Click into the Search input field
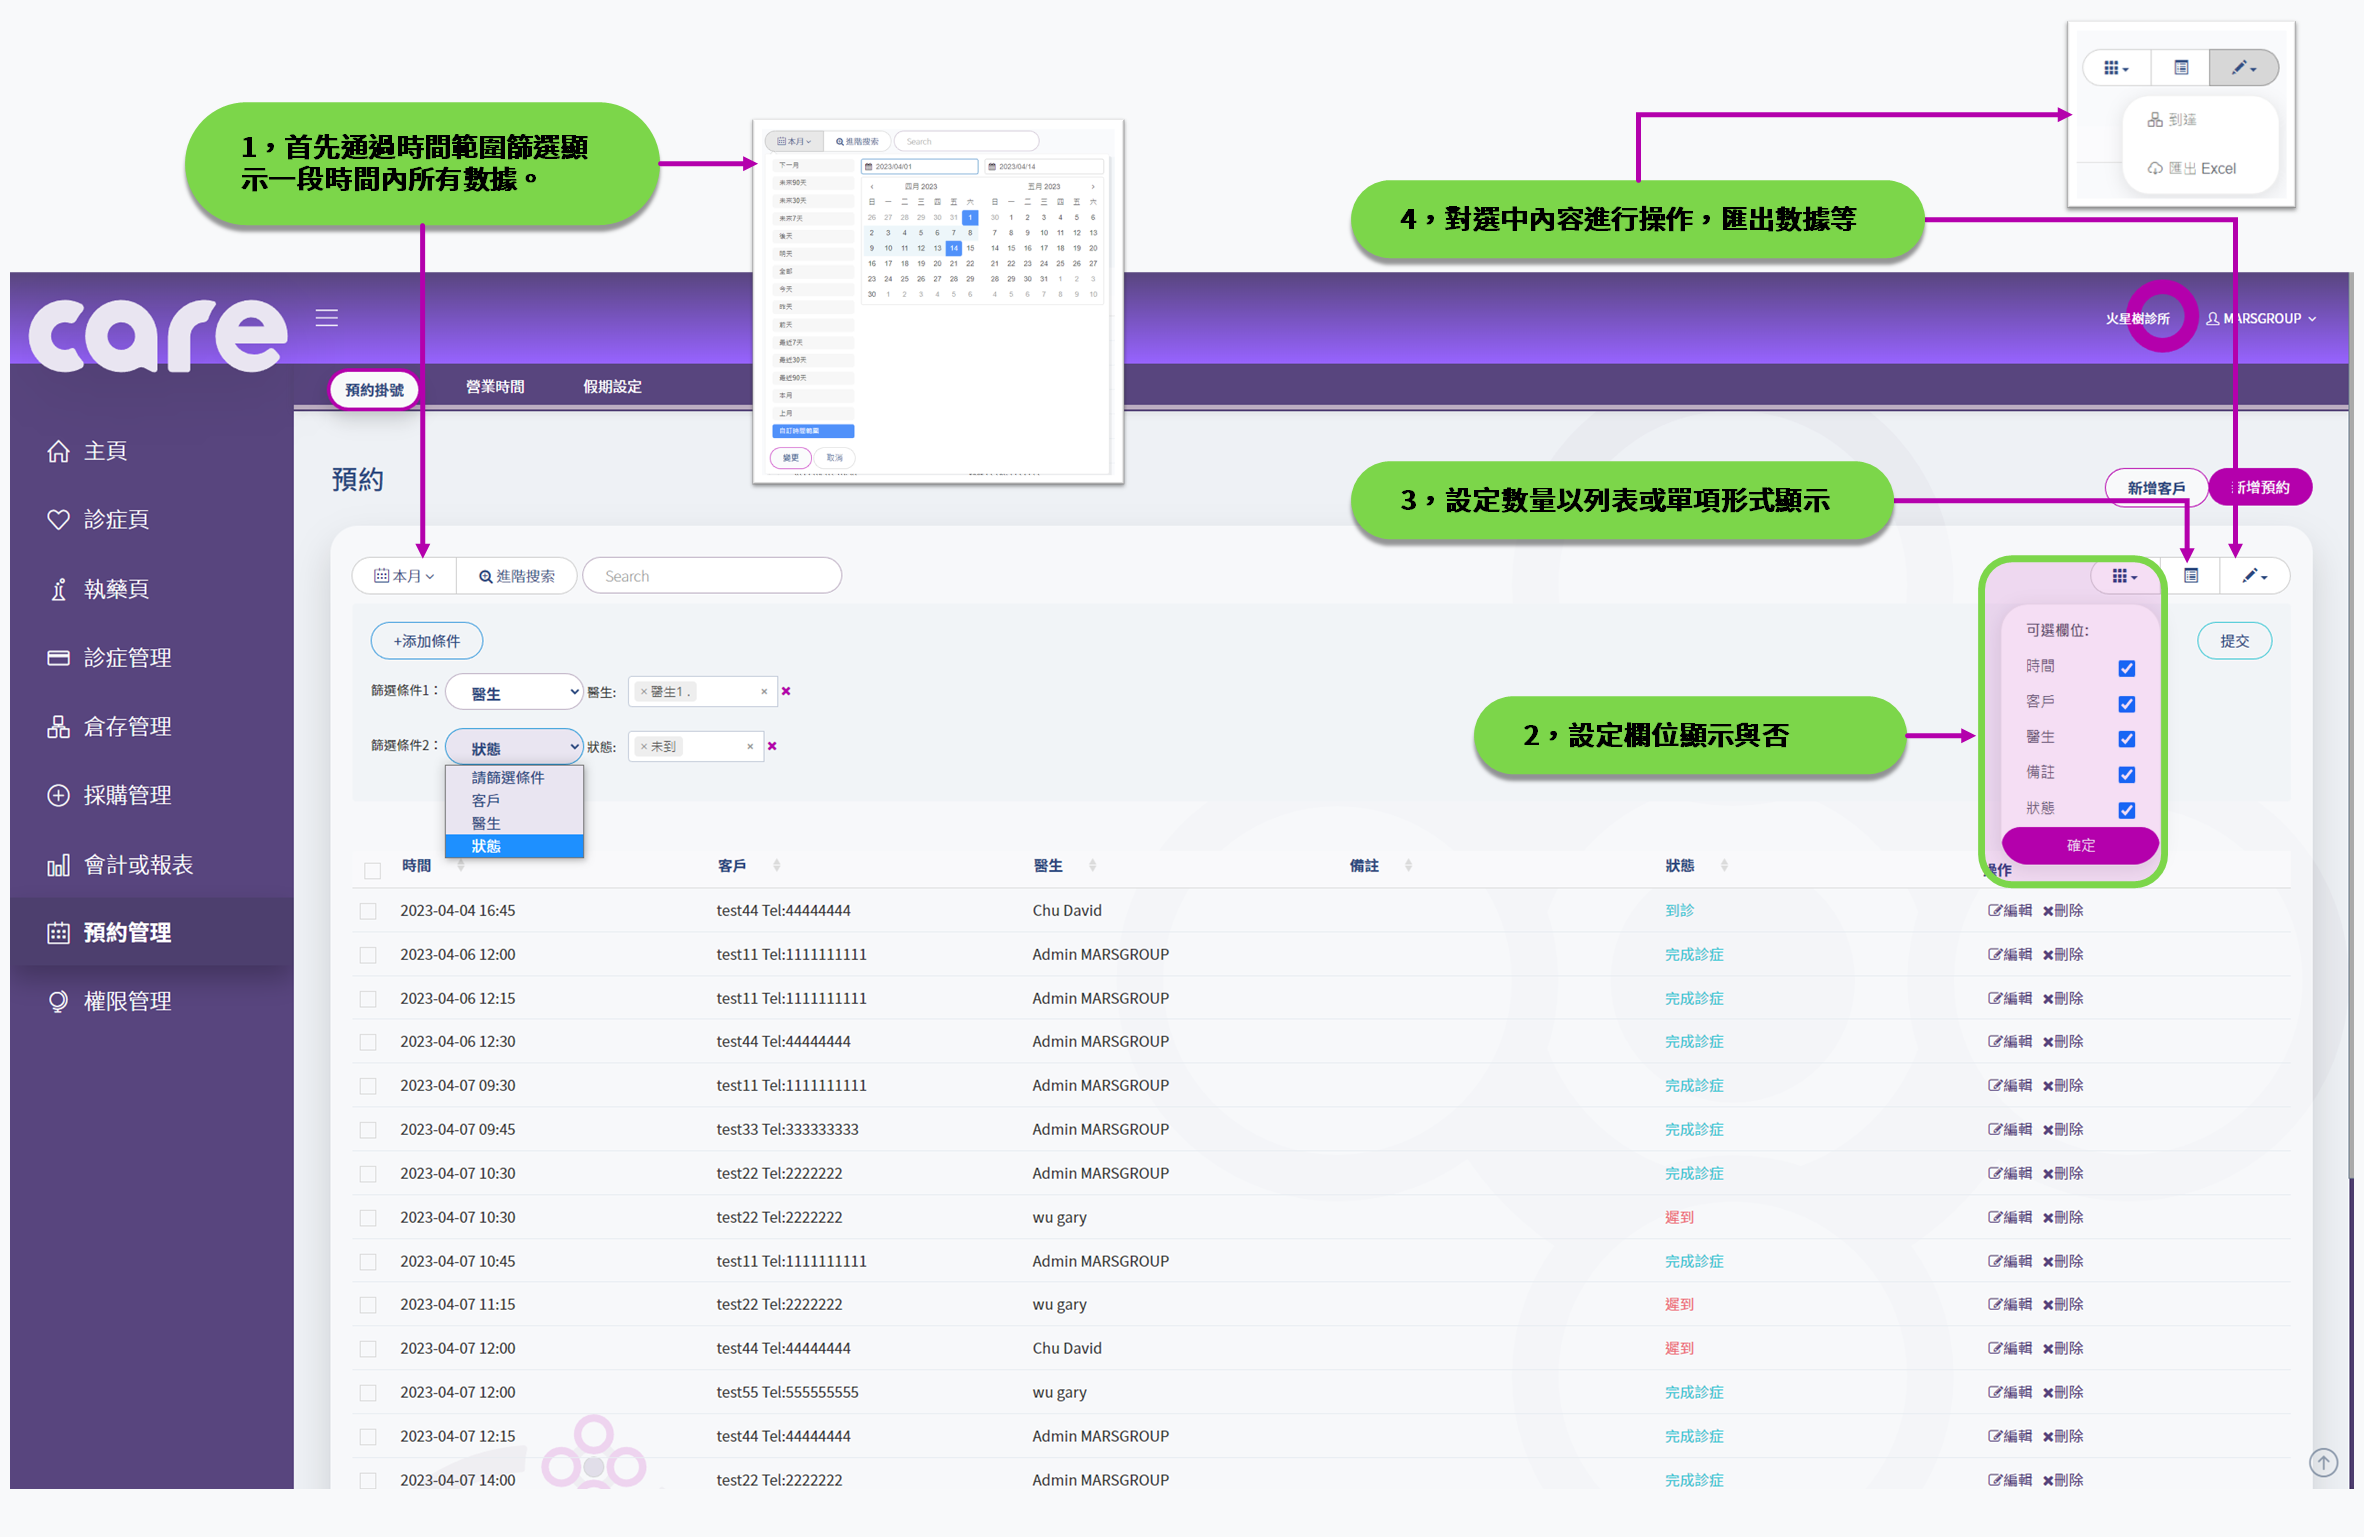 click(711, 576)
